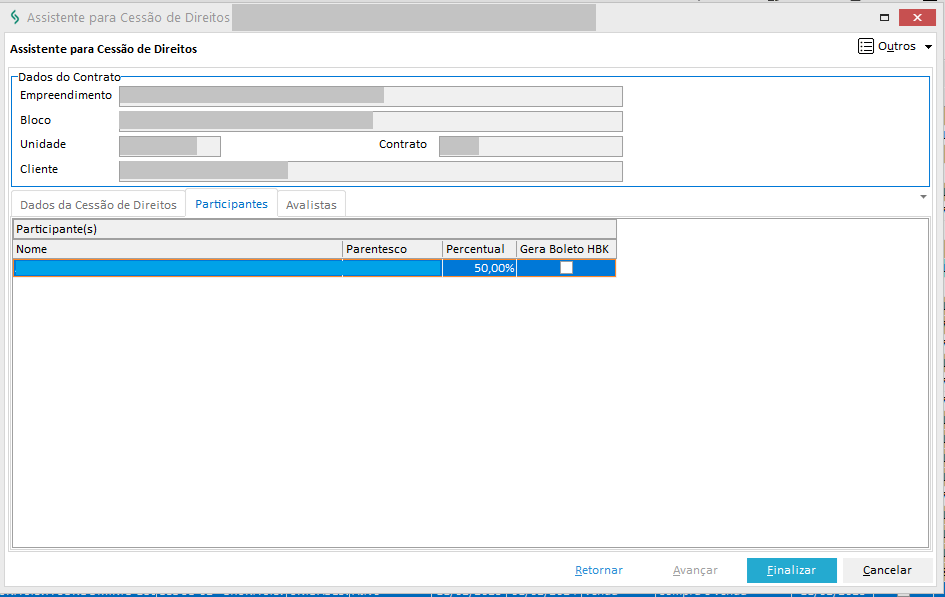Click the Percentual column header
Screen dimensions: 945x597
479,249
